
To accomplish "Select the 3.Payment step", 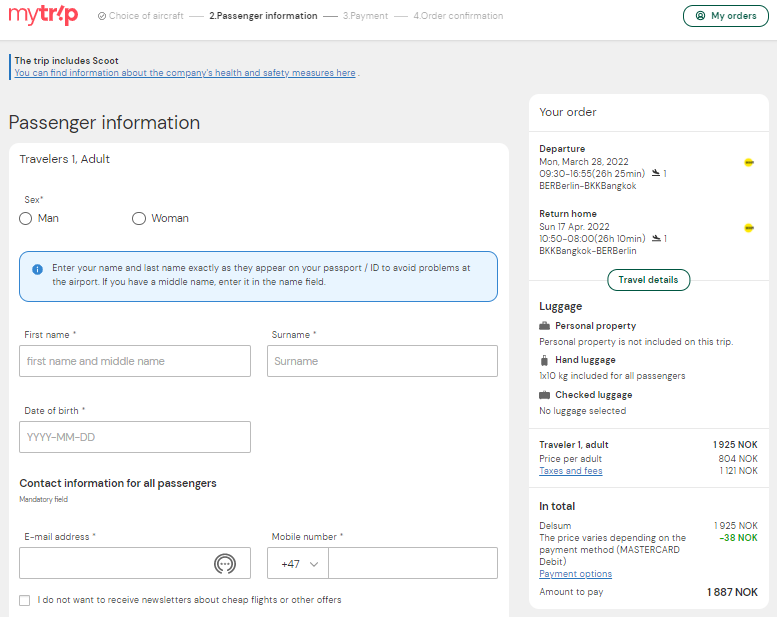I will click(365, 16).
